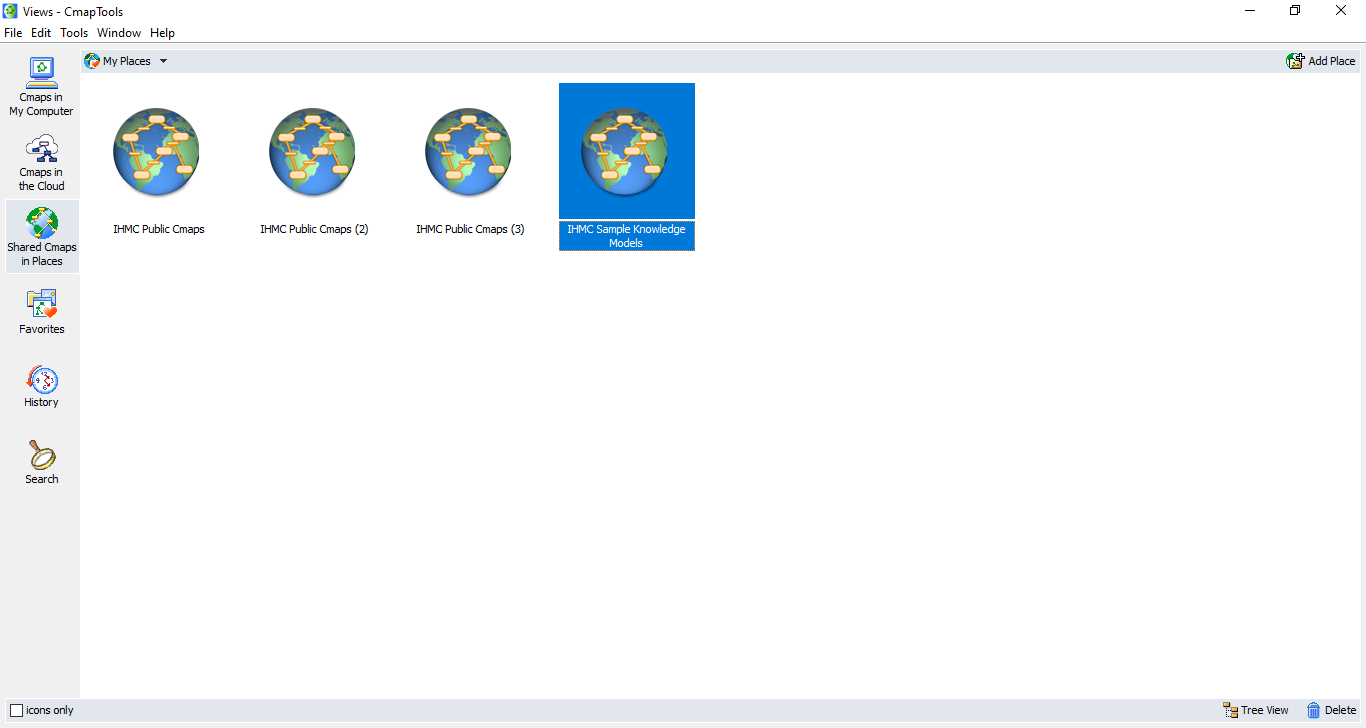Open the Window menu

coord(119,33)
